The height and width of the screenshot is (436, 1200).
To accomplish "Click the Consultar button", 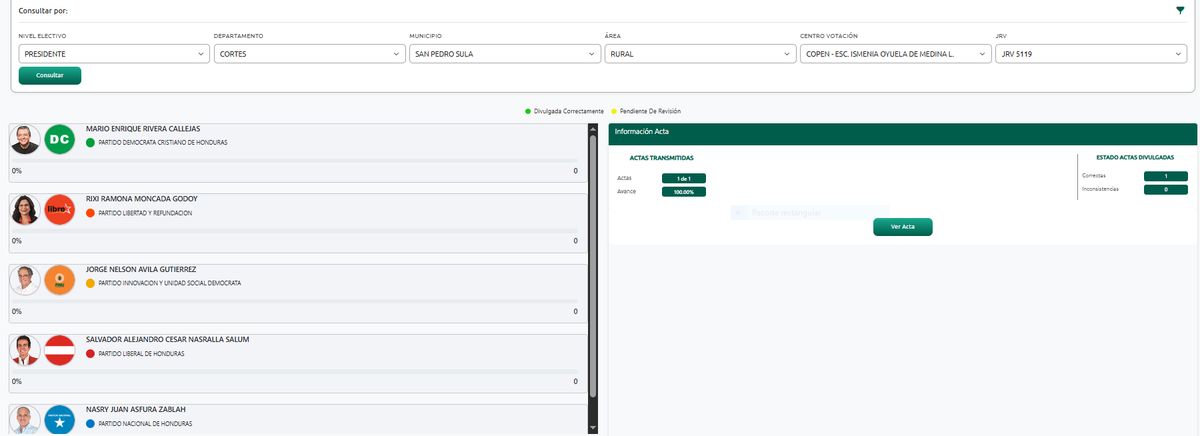I will [50, 75].
